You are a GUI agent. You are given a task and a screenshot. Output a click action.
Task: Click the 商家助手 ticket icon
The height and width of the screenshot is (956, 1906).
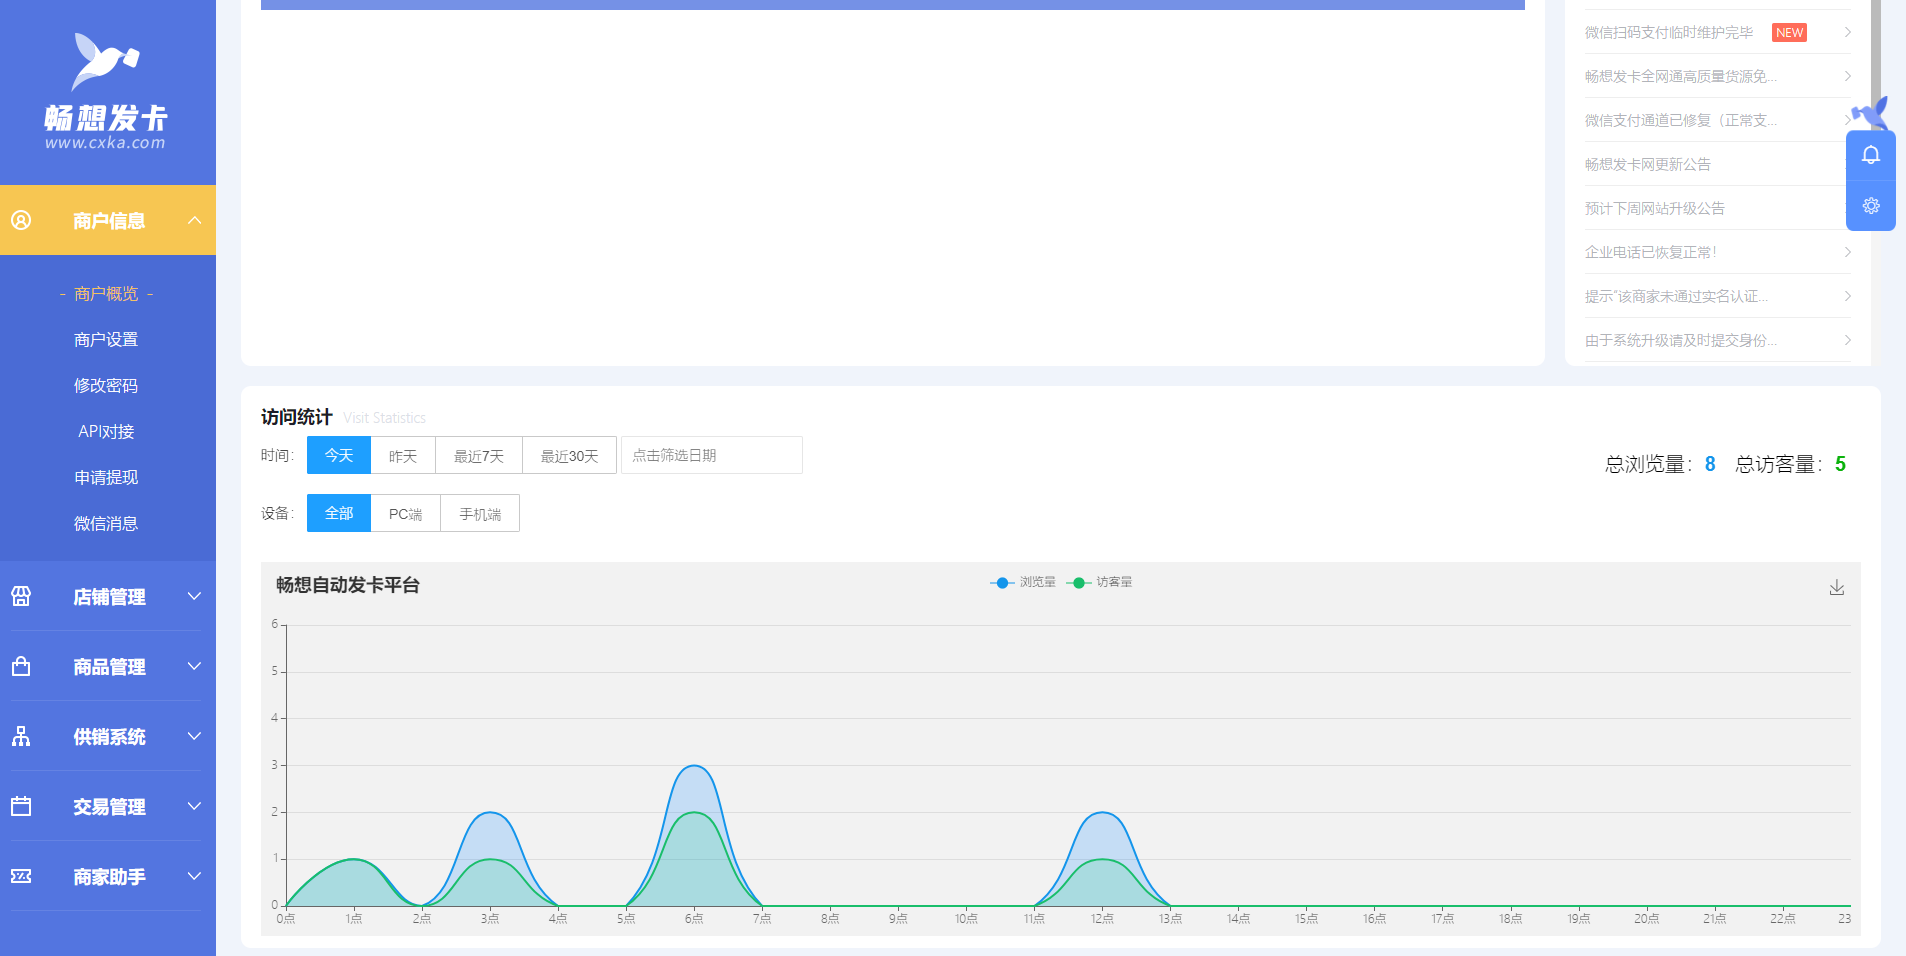click(21, 877)
